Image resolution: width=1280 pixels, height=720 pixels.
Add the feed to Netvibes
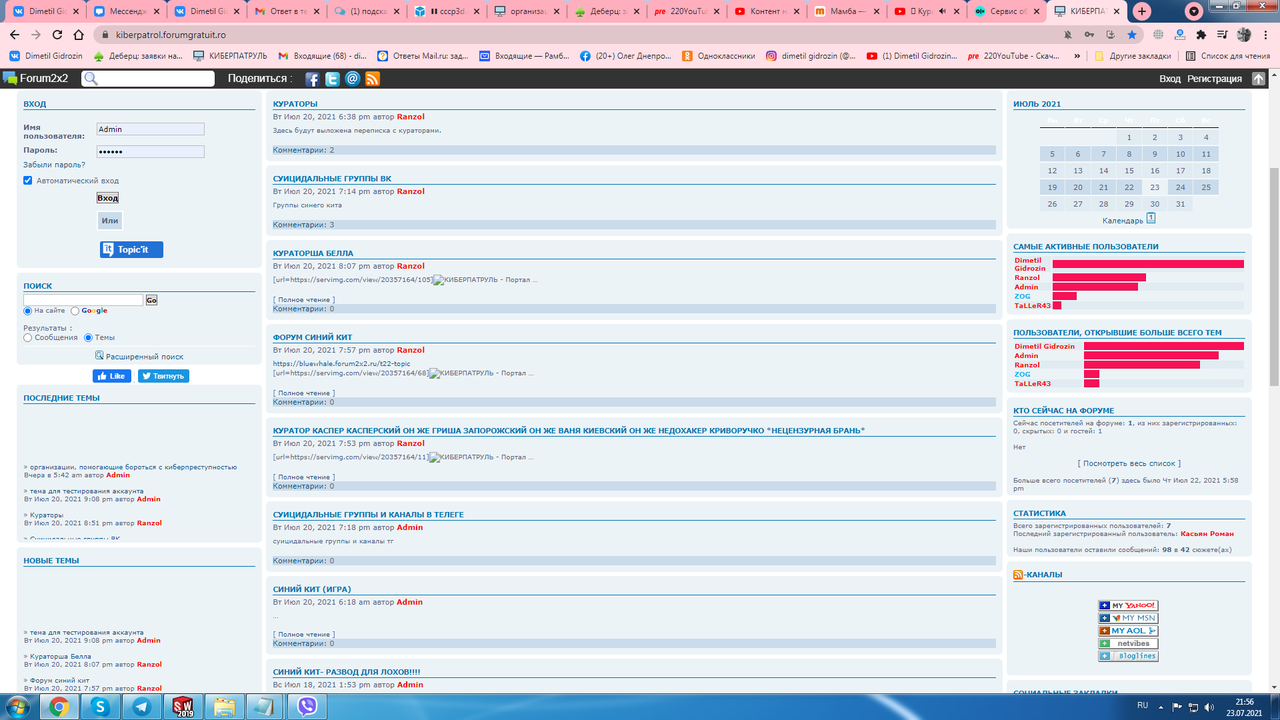[1128, 643]
